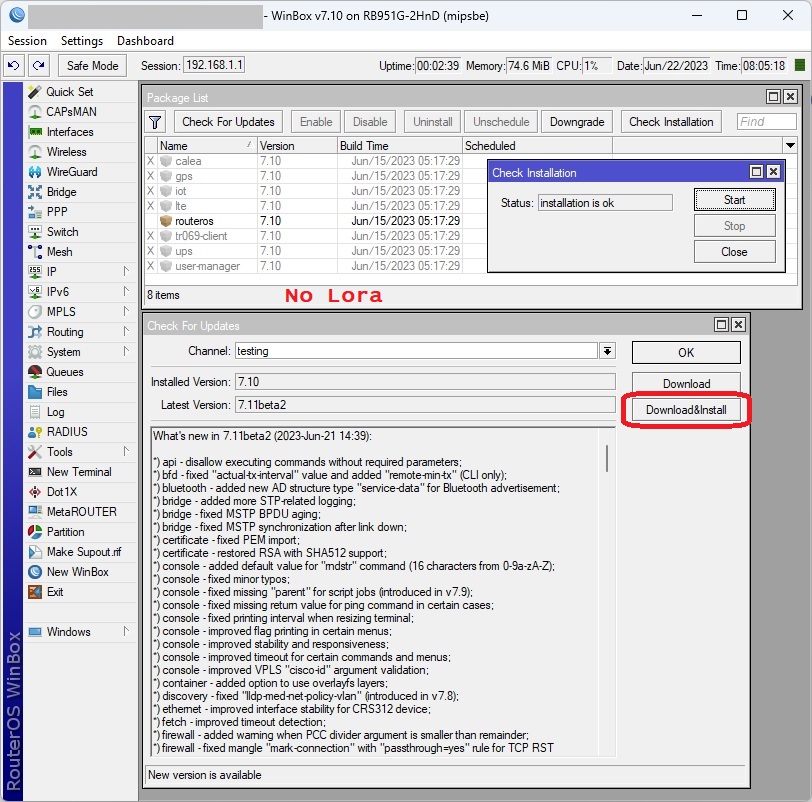Launch New WinBox
This screenshot has width=812, height=802.
tap(78, 572)
